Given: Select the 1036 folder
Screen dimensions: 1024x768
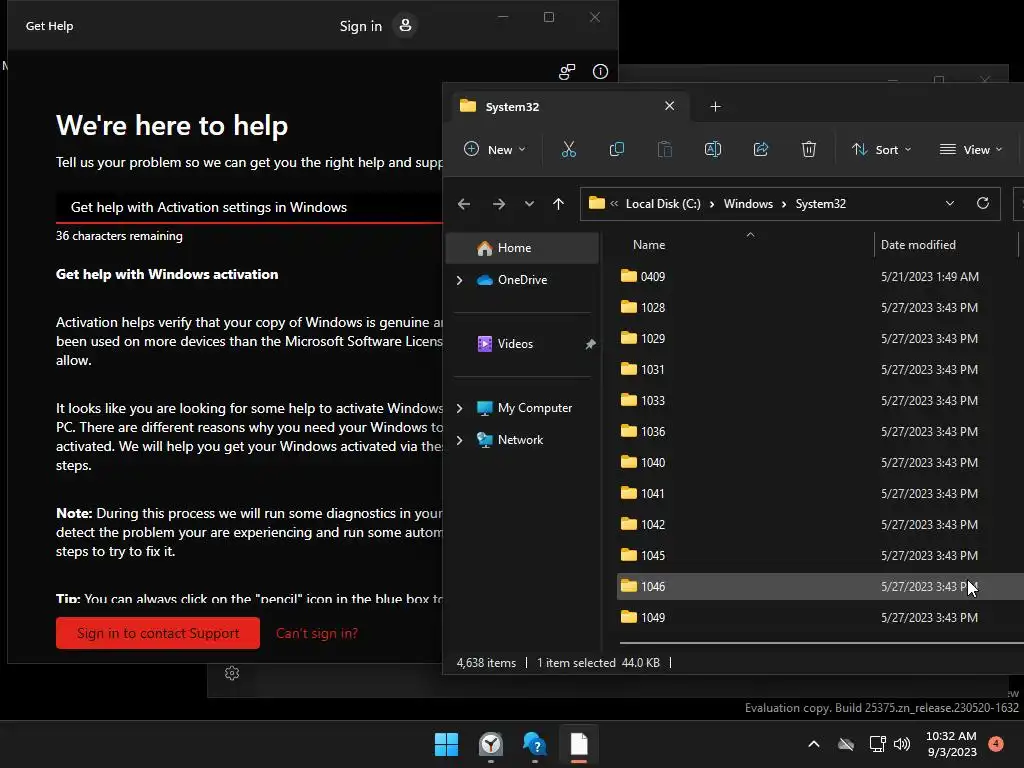Looking at the screenshot, I should click(820, 432).
